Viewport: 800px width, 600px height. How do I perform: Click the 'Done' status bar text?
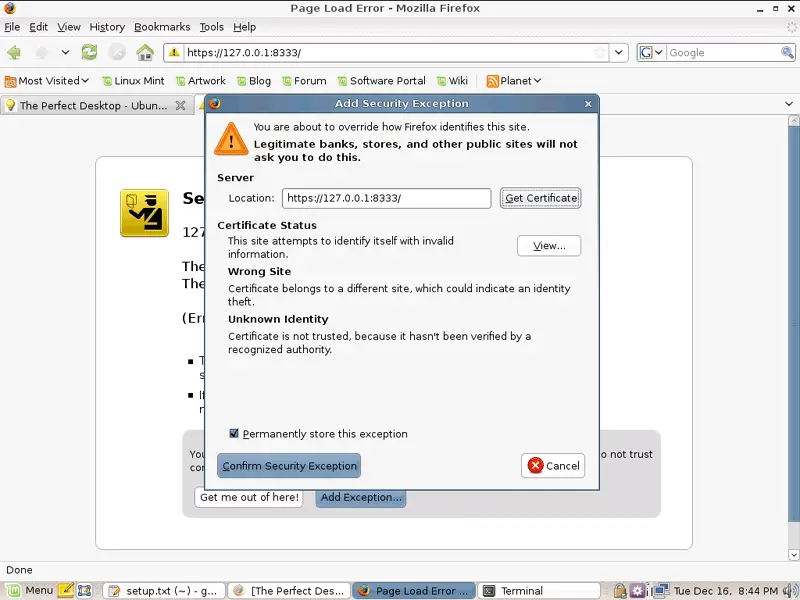(19, 570)
